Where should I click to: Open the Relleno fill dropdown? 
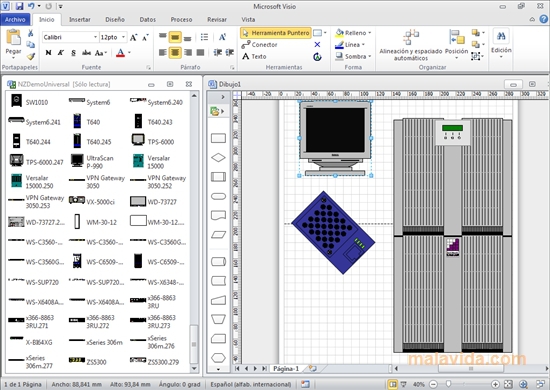pos(353,33)
